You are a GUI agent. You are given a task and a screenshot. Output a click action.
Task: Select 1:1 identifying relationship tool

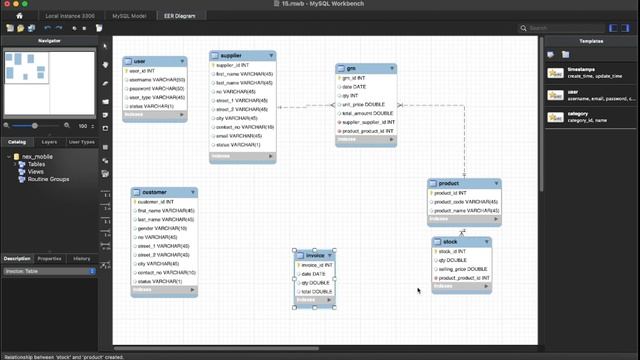tap(105, 220)
